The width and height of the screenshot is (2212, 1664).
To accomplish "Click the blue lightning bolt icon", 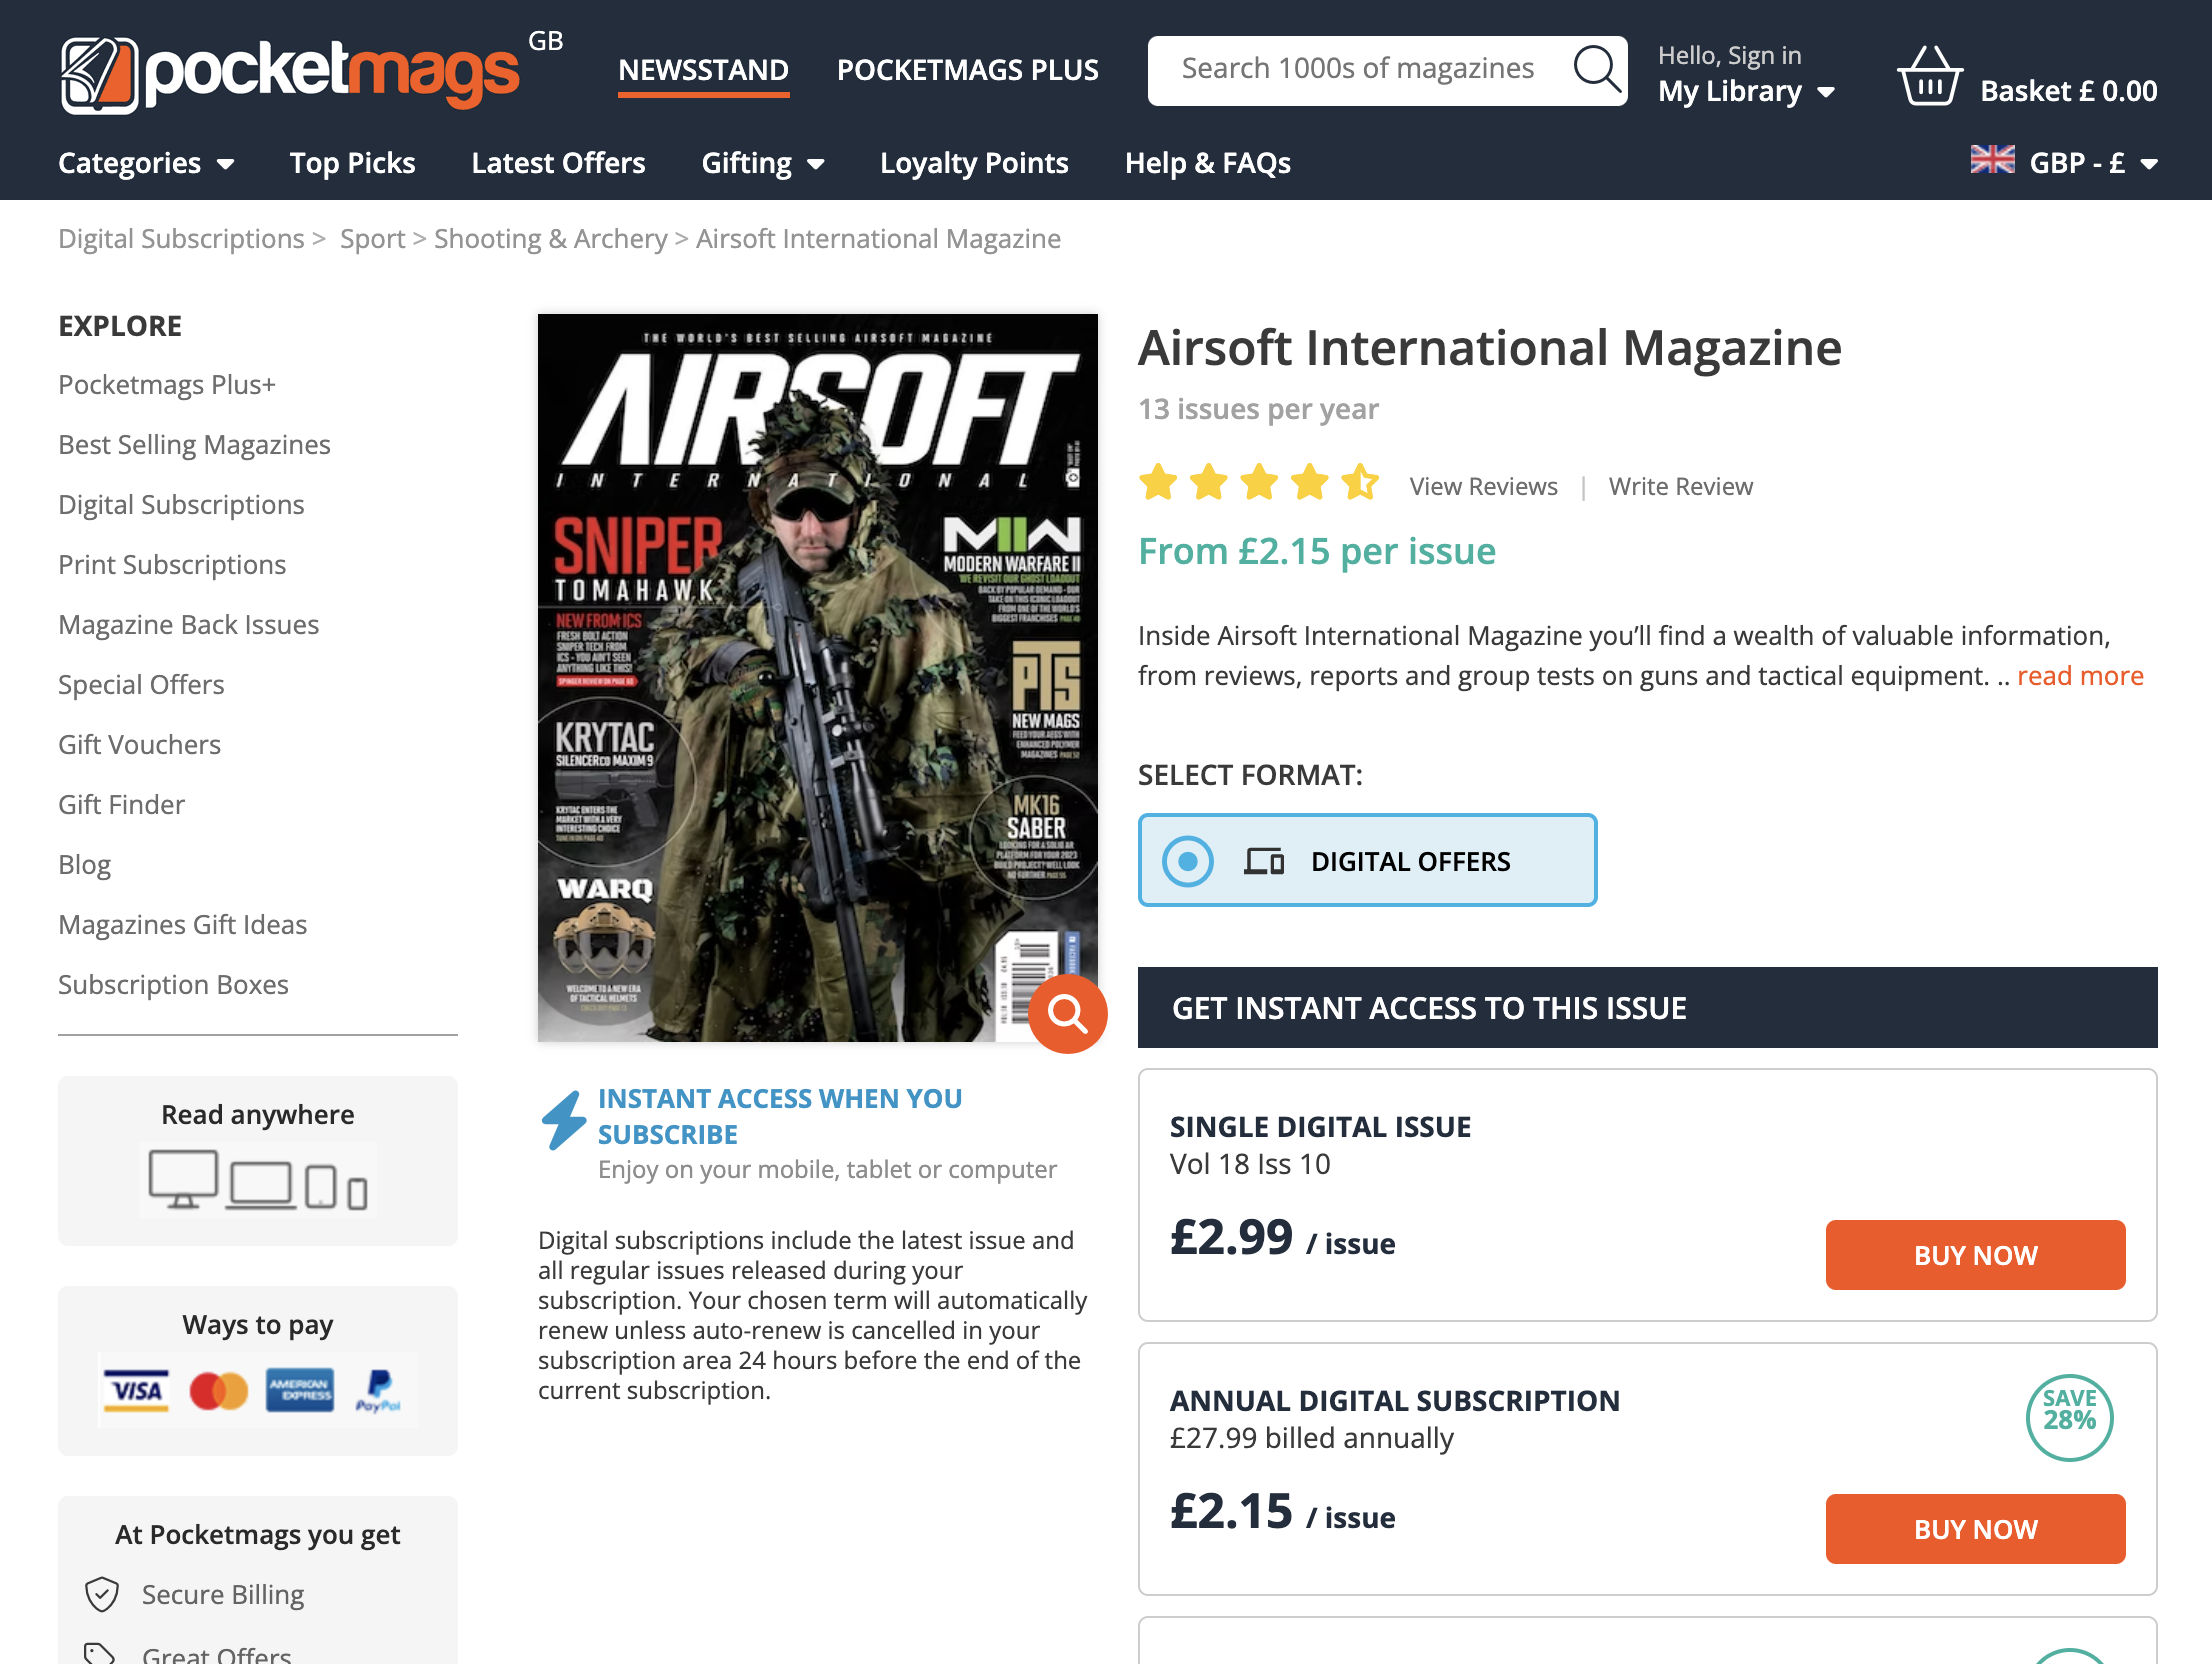I will pos(563,1120).
